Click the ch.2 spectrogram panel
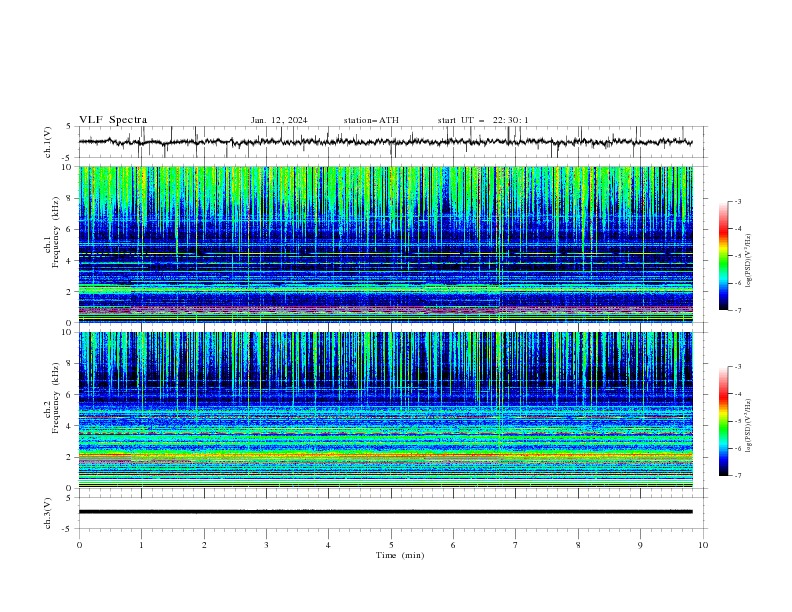 [x=385, y=410]
